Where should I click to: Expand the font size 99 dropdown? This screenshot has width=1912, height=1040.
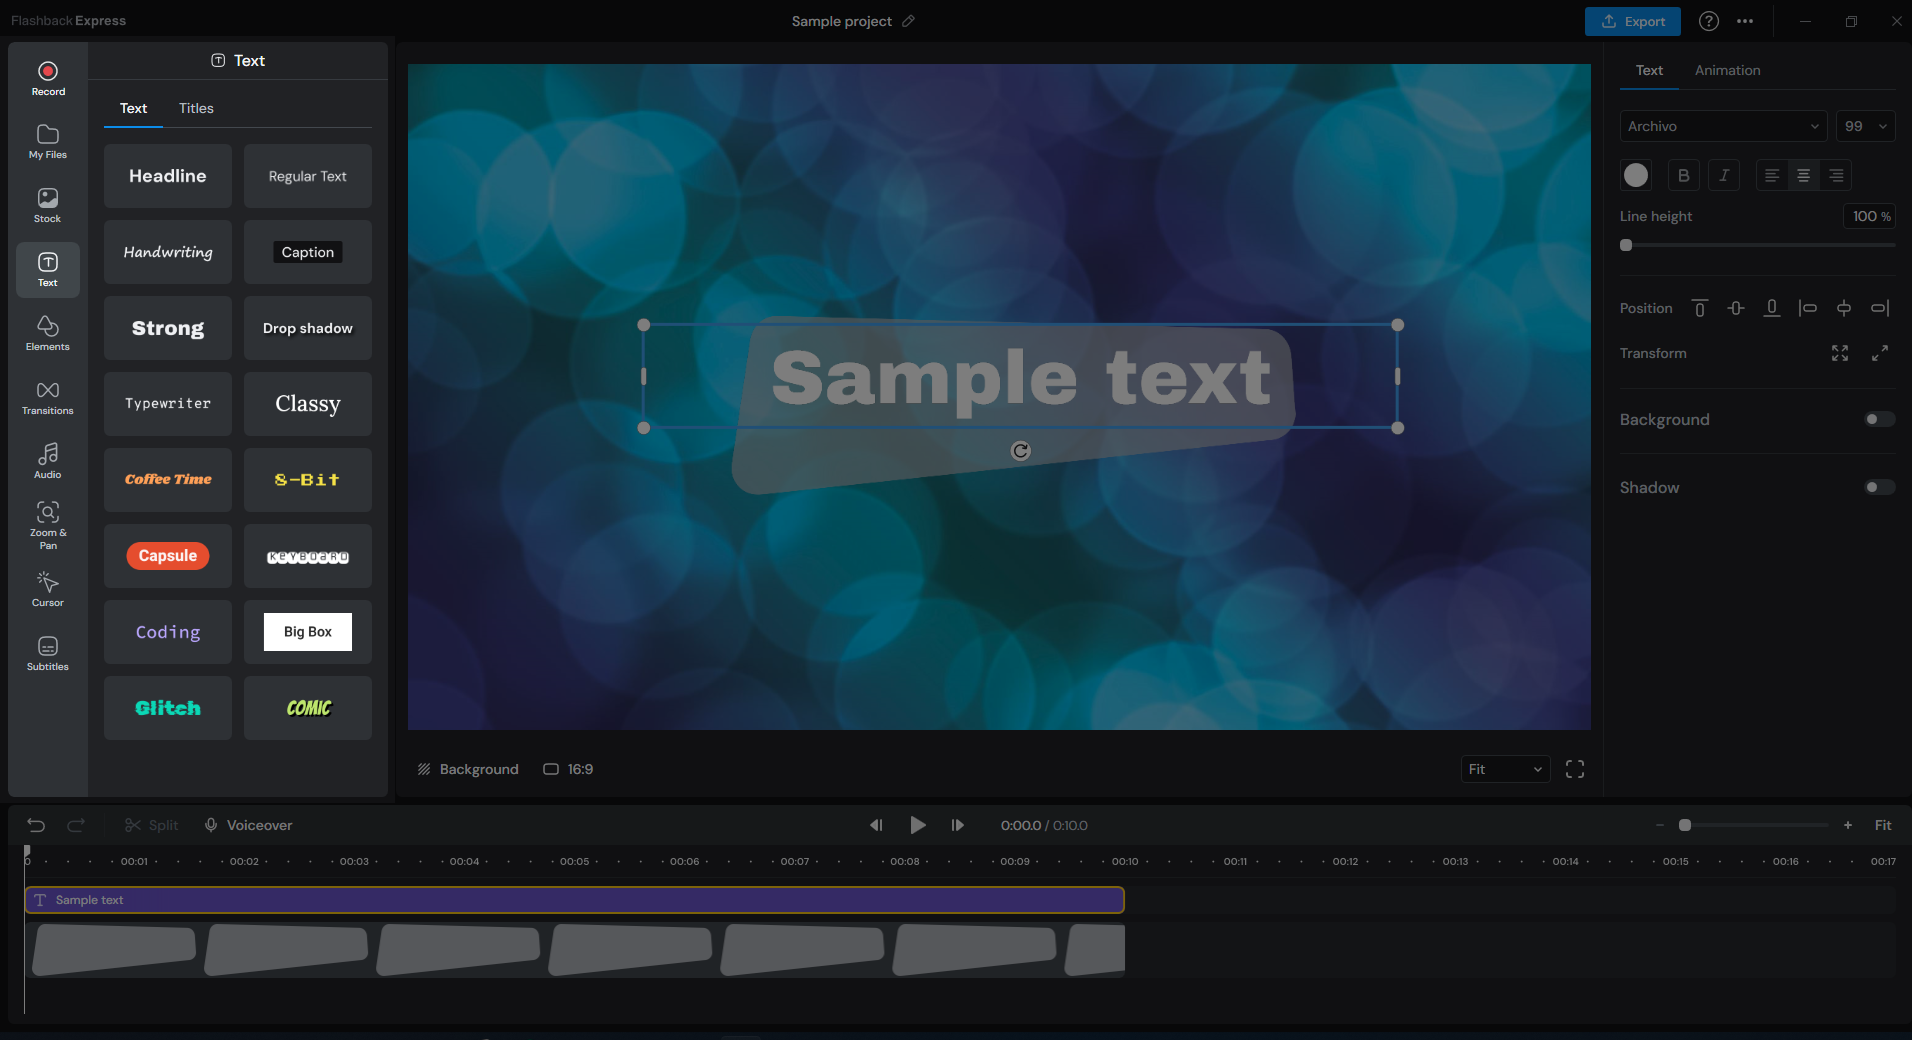coord(1865,126)
